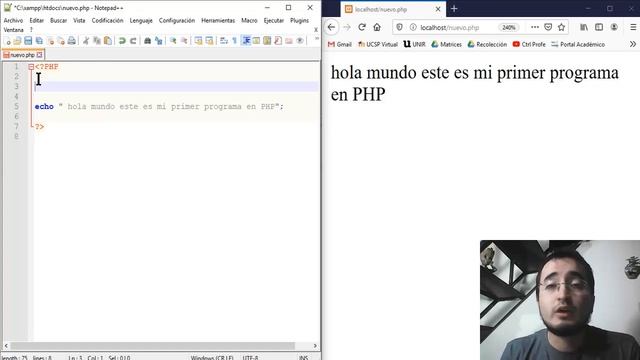Click the Firefox Back button

pyautogui.click(x=331, y=27)
